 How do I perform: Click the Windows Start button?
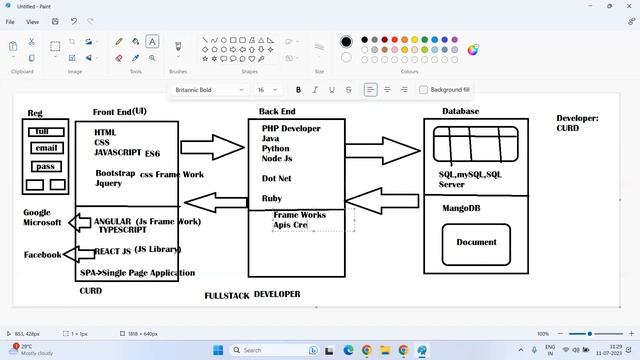click(x=218, y=350)
